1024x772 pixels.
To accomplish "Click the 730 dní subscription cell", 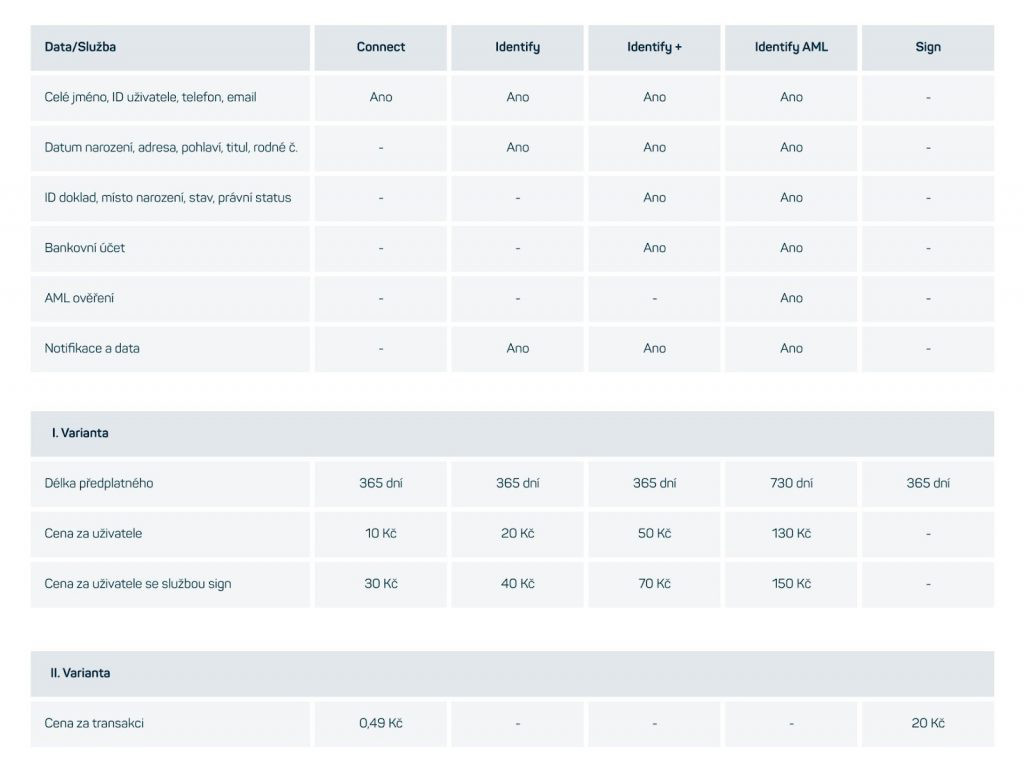I will tap(791, 484).
